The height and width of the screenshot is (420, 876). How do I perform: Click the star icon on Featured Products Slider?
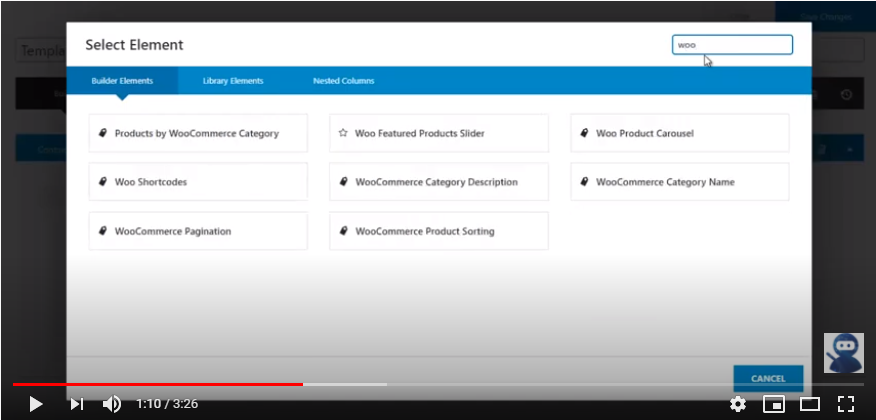tap(343, 133)
